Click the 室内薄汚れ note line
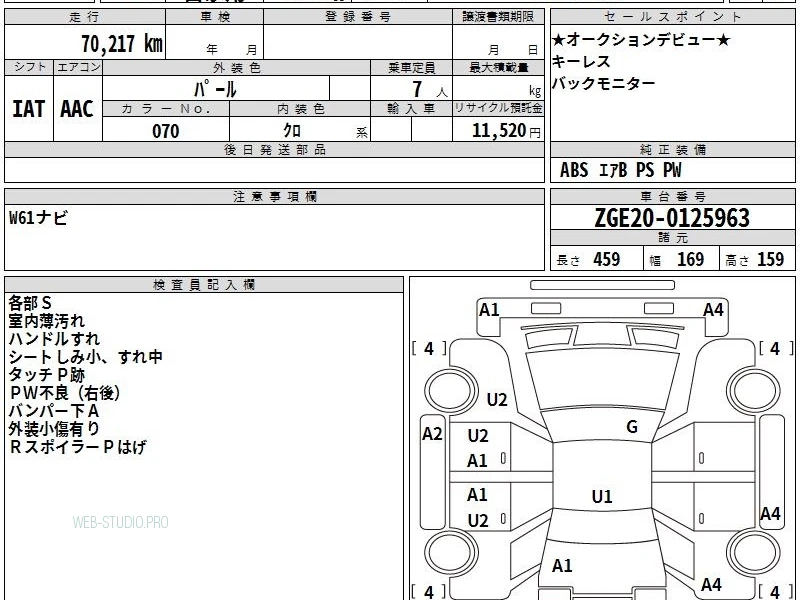Viewport: 800px width, 600px height. (46, 321)
